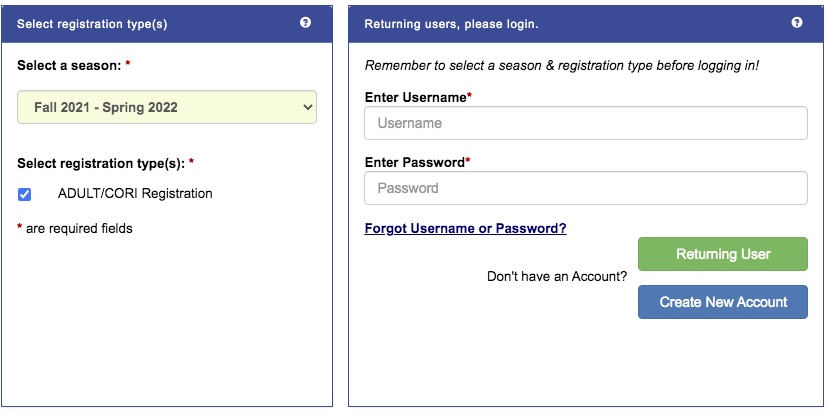Expand season list using the chevron arrow
Screen dimensions: 828x413
click(x=308, y=107)
